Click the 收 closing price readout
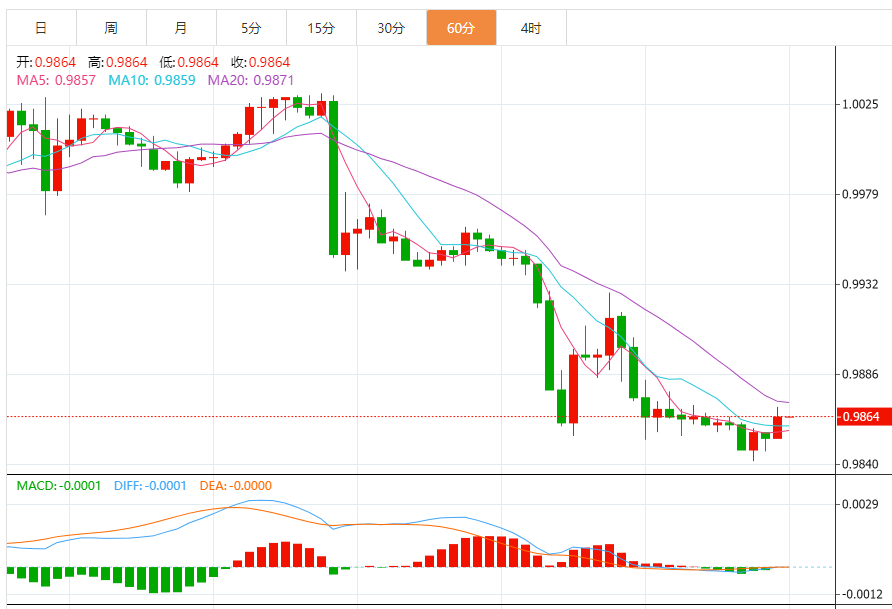892x609 pixels. click(x=260, y=62)
